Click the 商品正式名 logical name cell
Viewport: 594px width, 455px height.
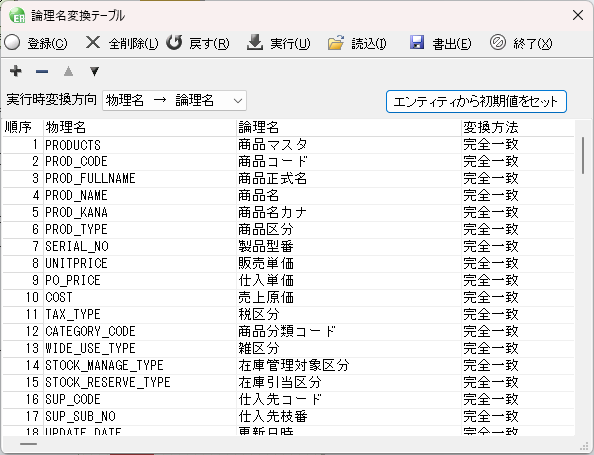click(x=349, y=179)
